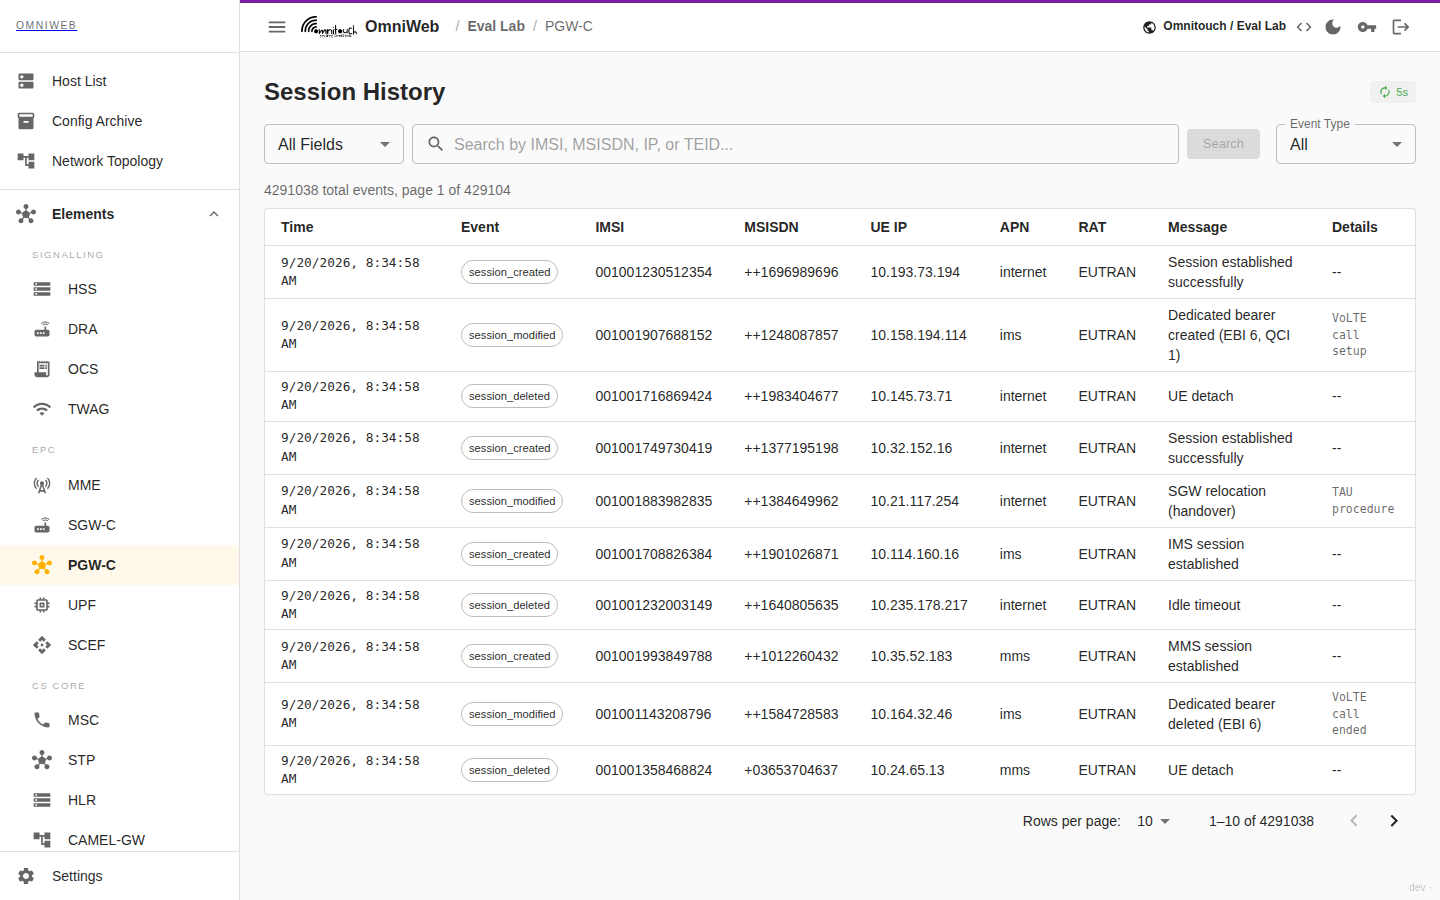The width and height of the screenshot is (1440, 900).
Task: Open the Event Type dropdown
Action: tap(1346, 144)
